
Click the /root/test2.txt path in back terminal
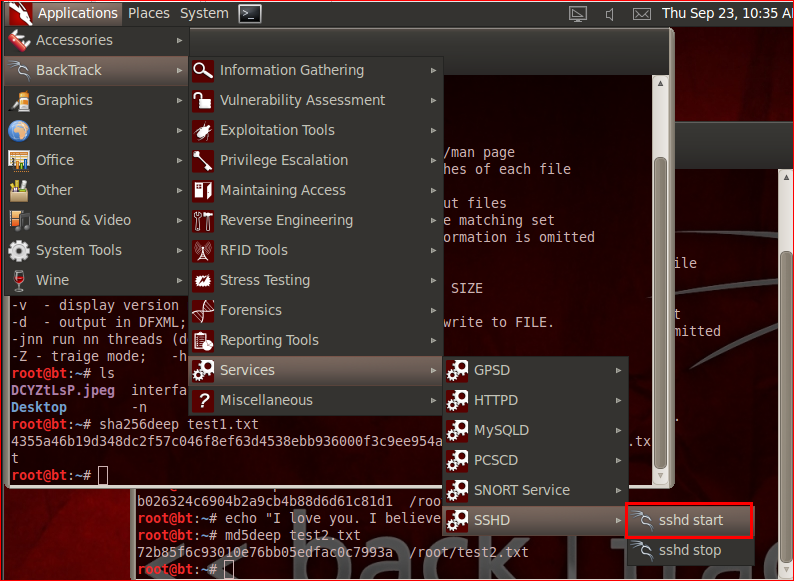[x=468, y=552]
